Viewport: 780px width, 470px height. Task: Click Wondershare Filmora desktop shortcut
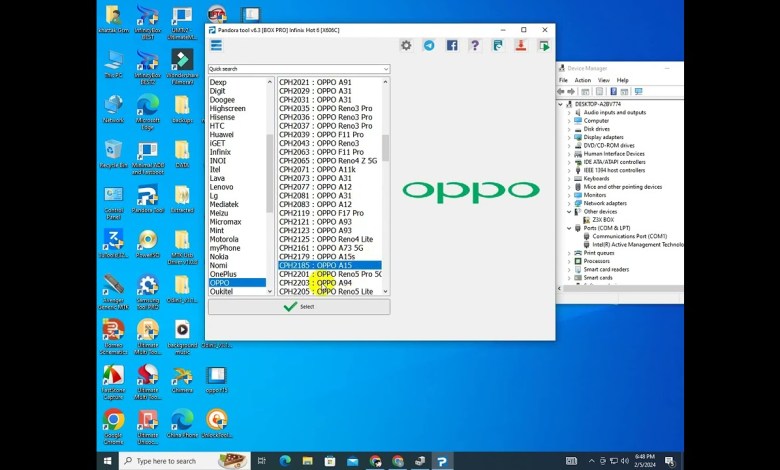click(x=182, y=67)
